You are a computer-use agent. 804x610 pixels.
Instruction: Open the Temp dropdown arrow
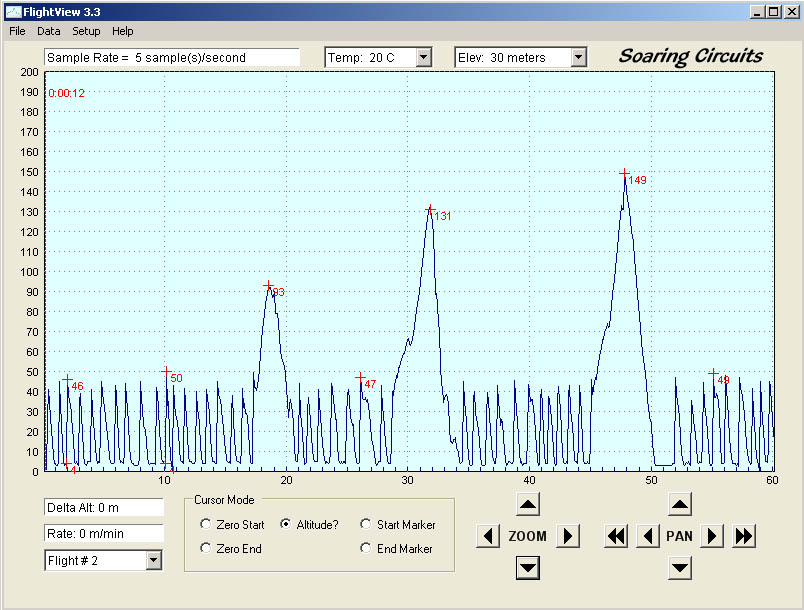click(x=424, y=57)
